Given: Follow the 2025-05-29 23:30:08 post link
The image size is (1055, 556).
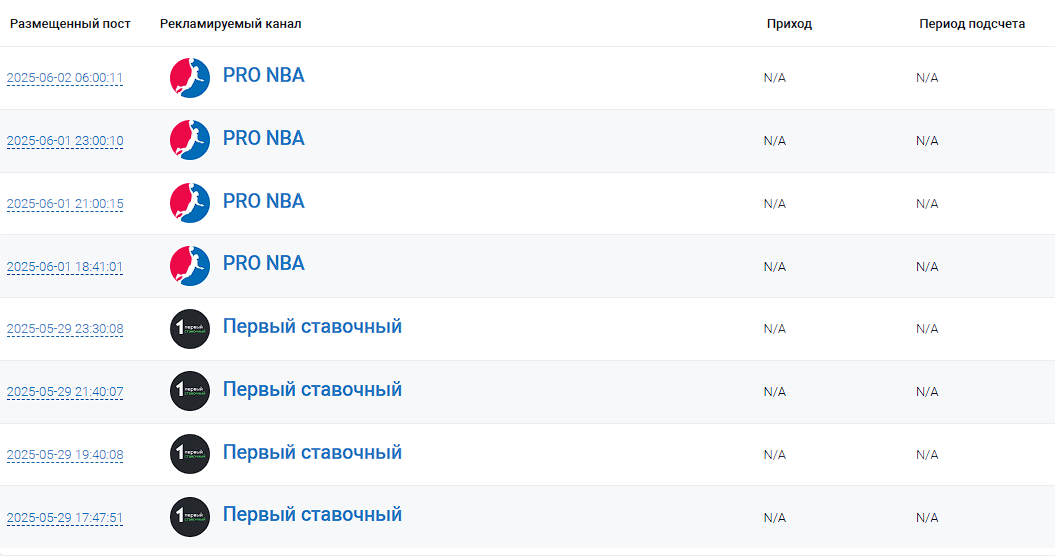Looking at the screenshot, I should tap(65, 329).
